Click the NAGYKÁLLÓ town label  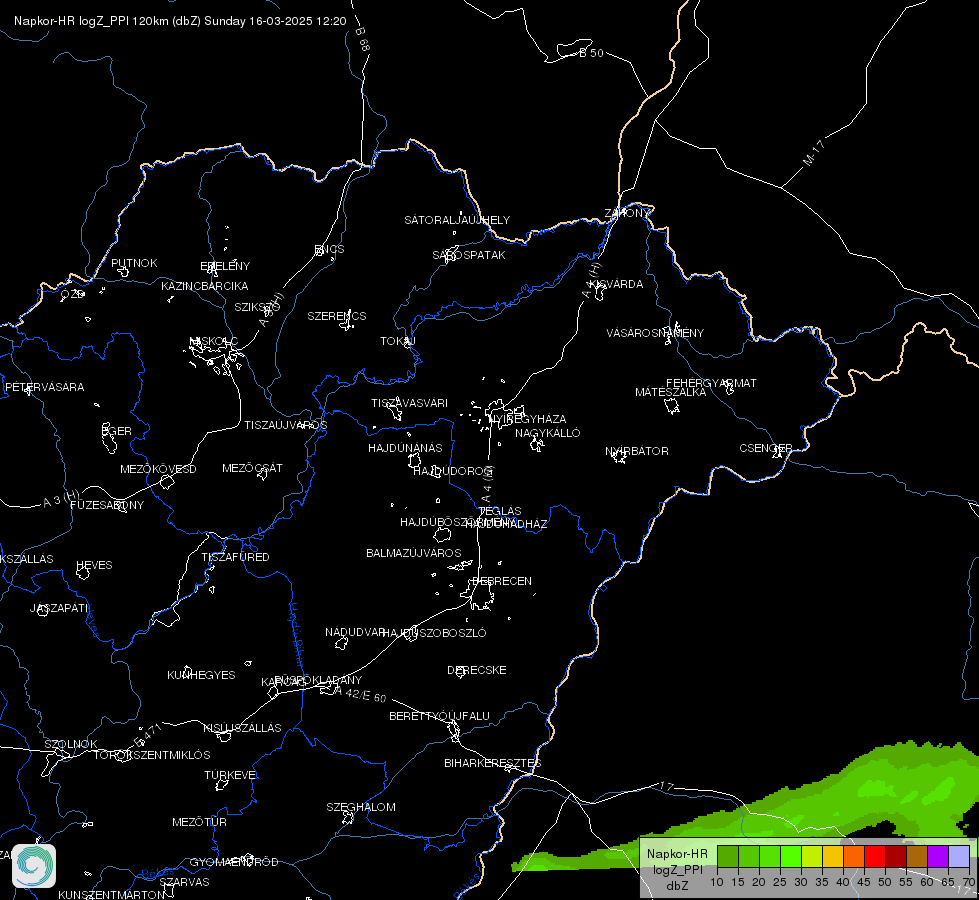click(x=548, y=433)
